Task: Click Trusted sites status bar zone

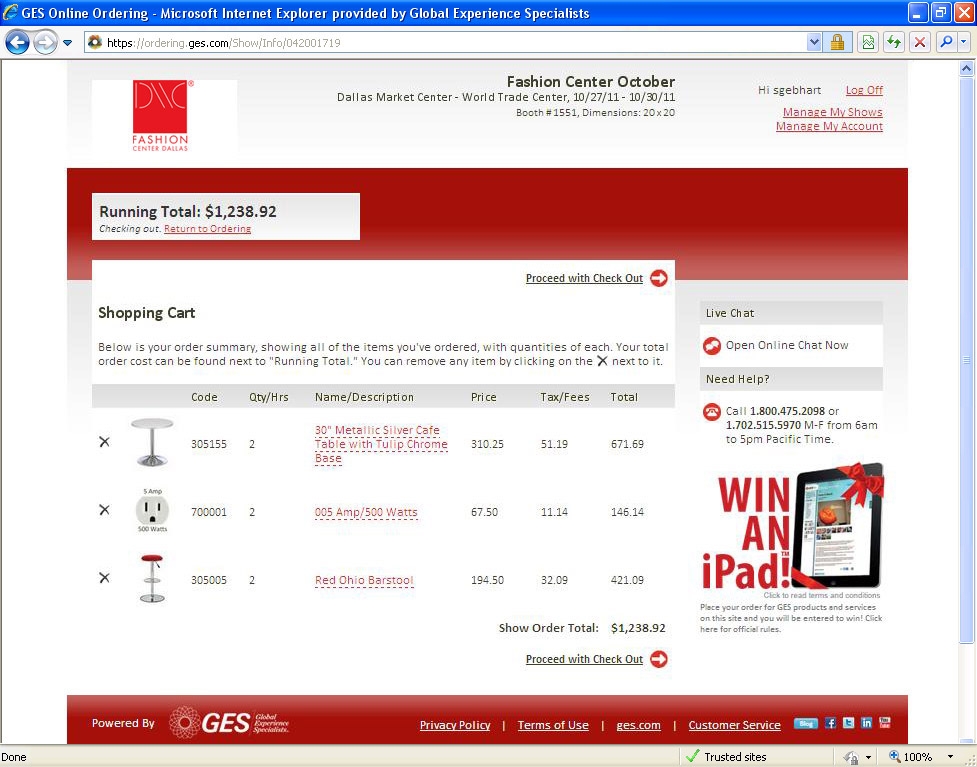Action: tap(727, 757)
